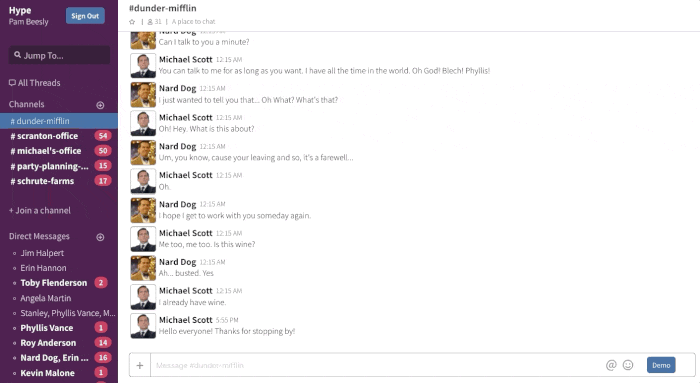Click Michael Scott's avatar on latest message
This screenshot has height=383, width=700.
143,326
